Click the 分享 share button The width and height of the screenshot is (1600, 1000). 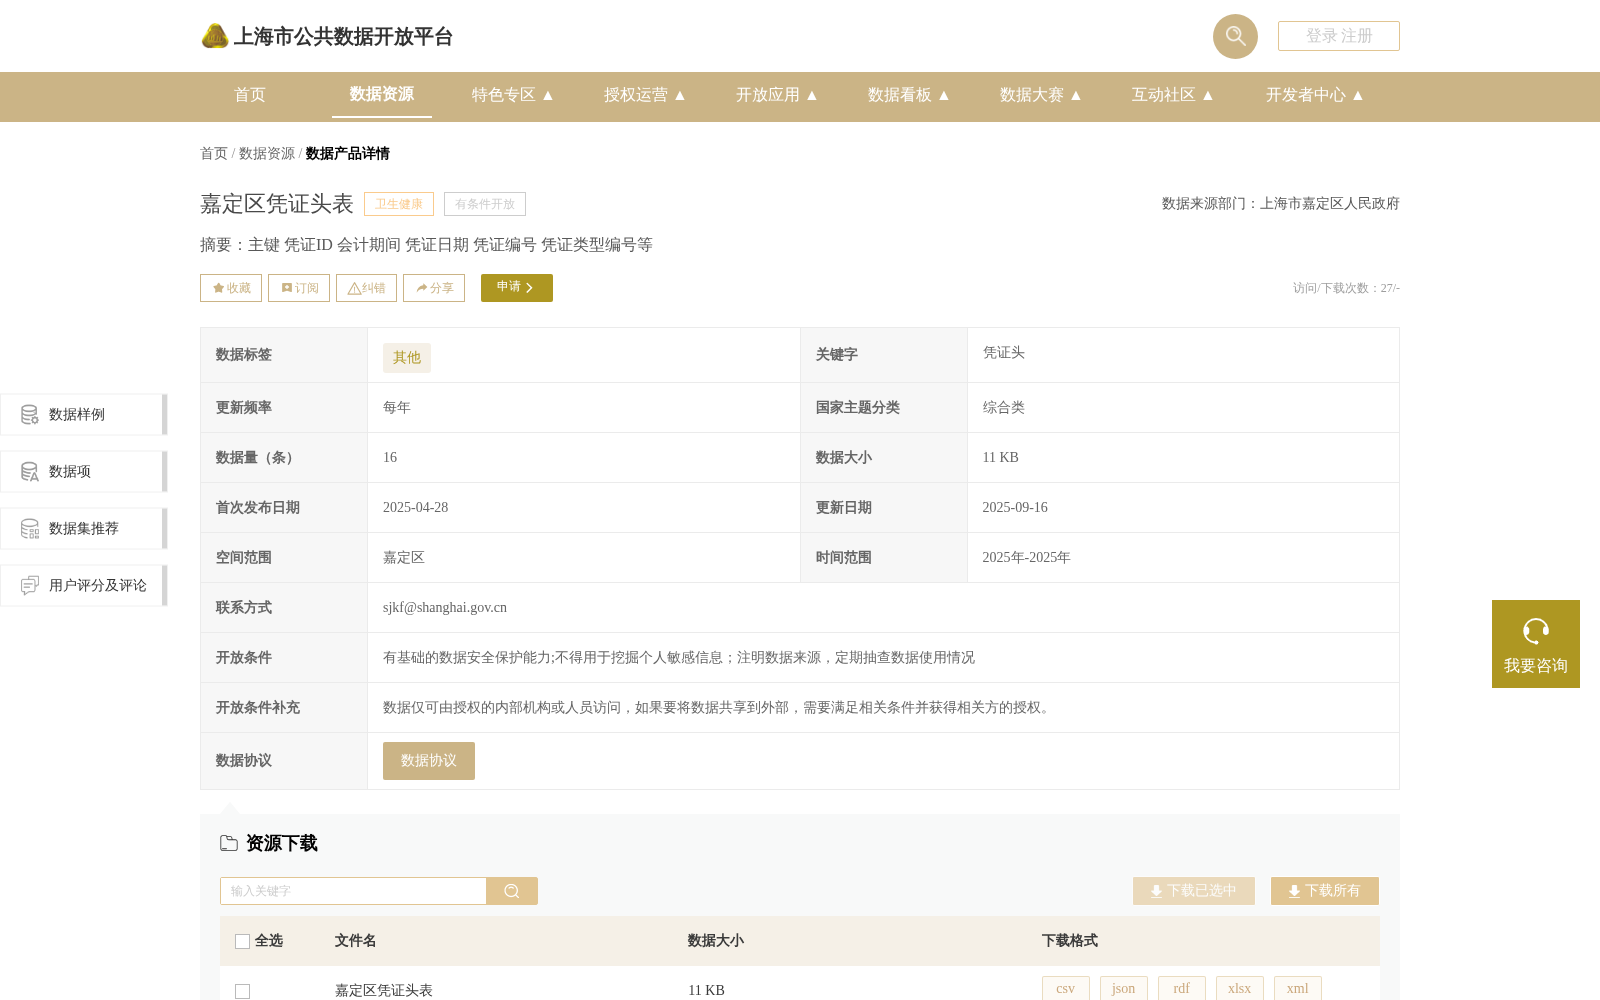(434, 288)
